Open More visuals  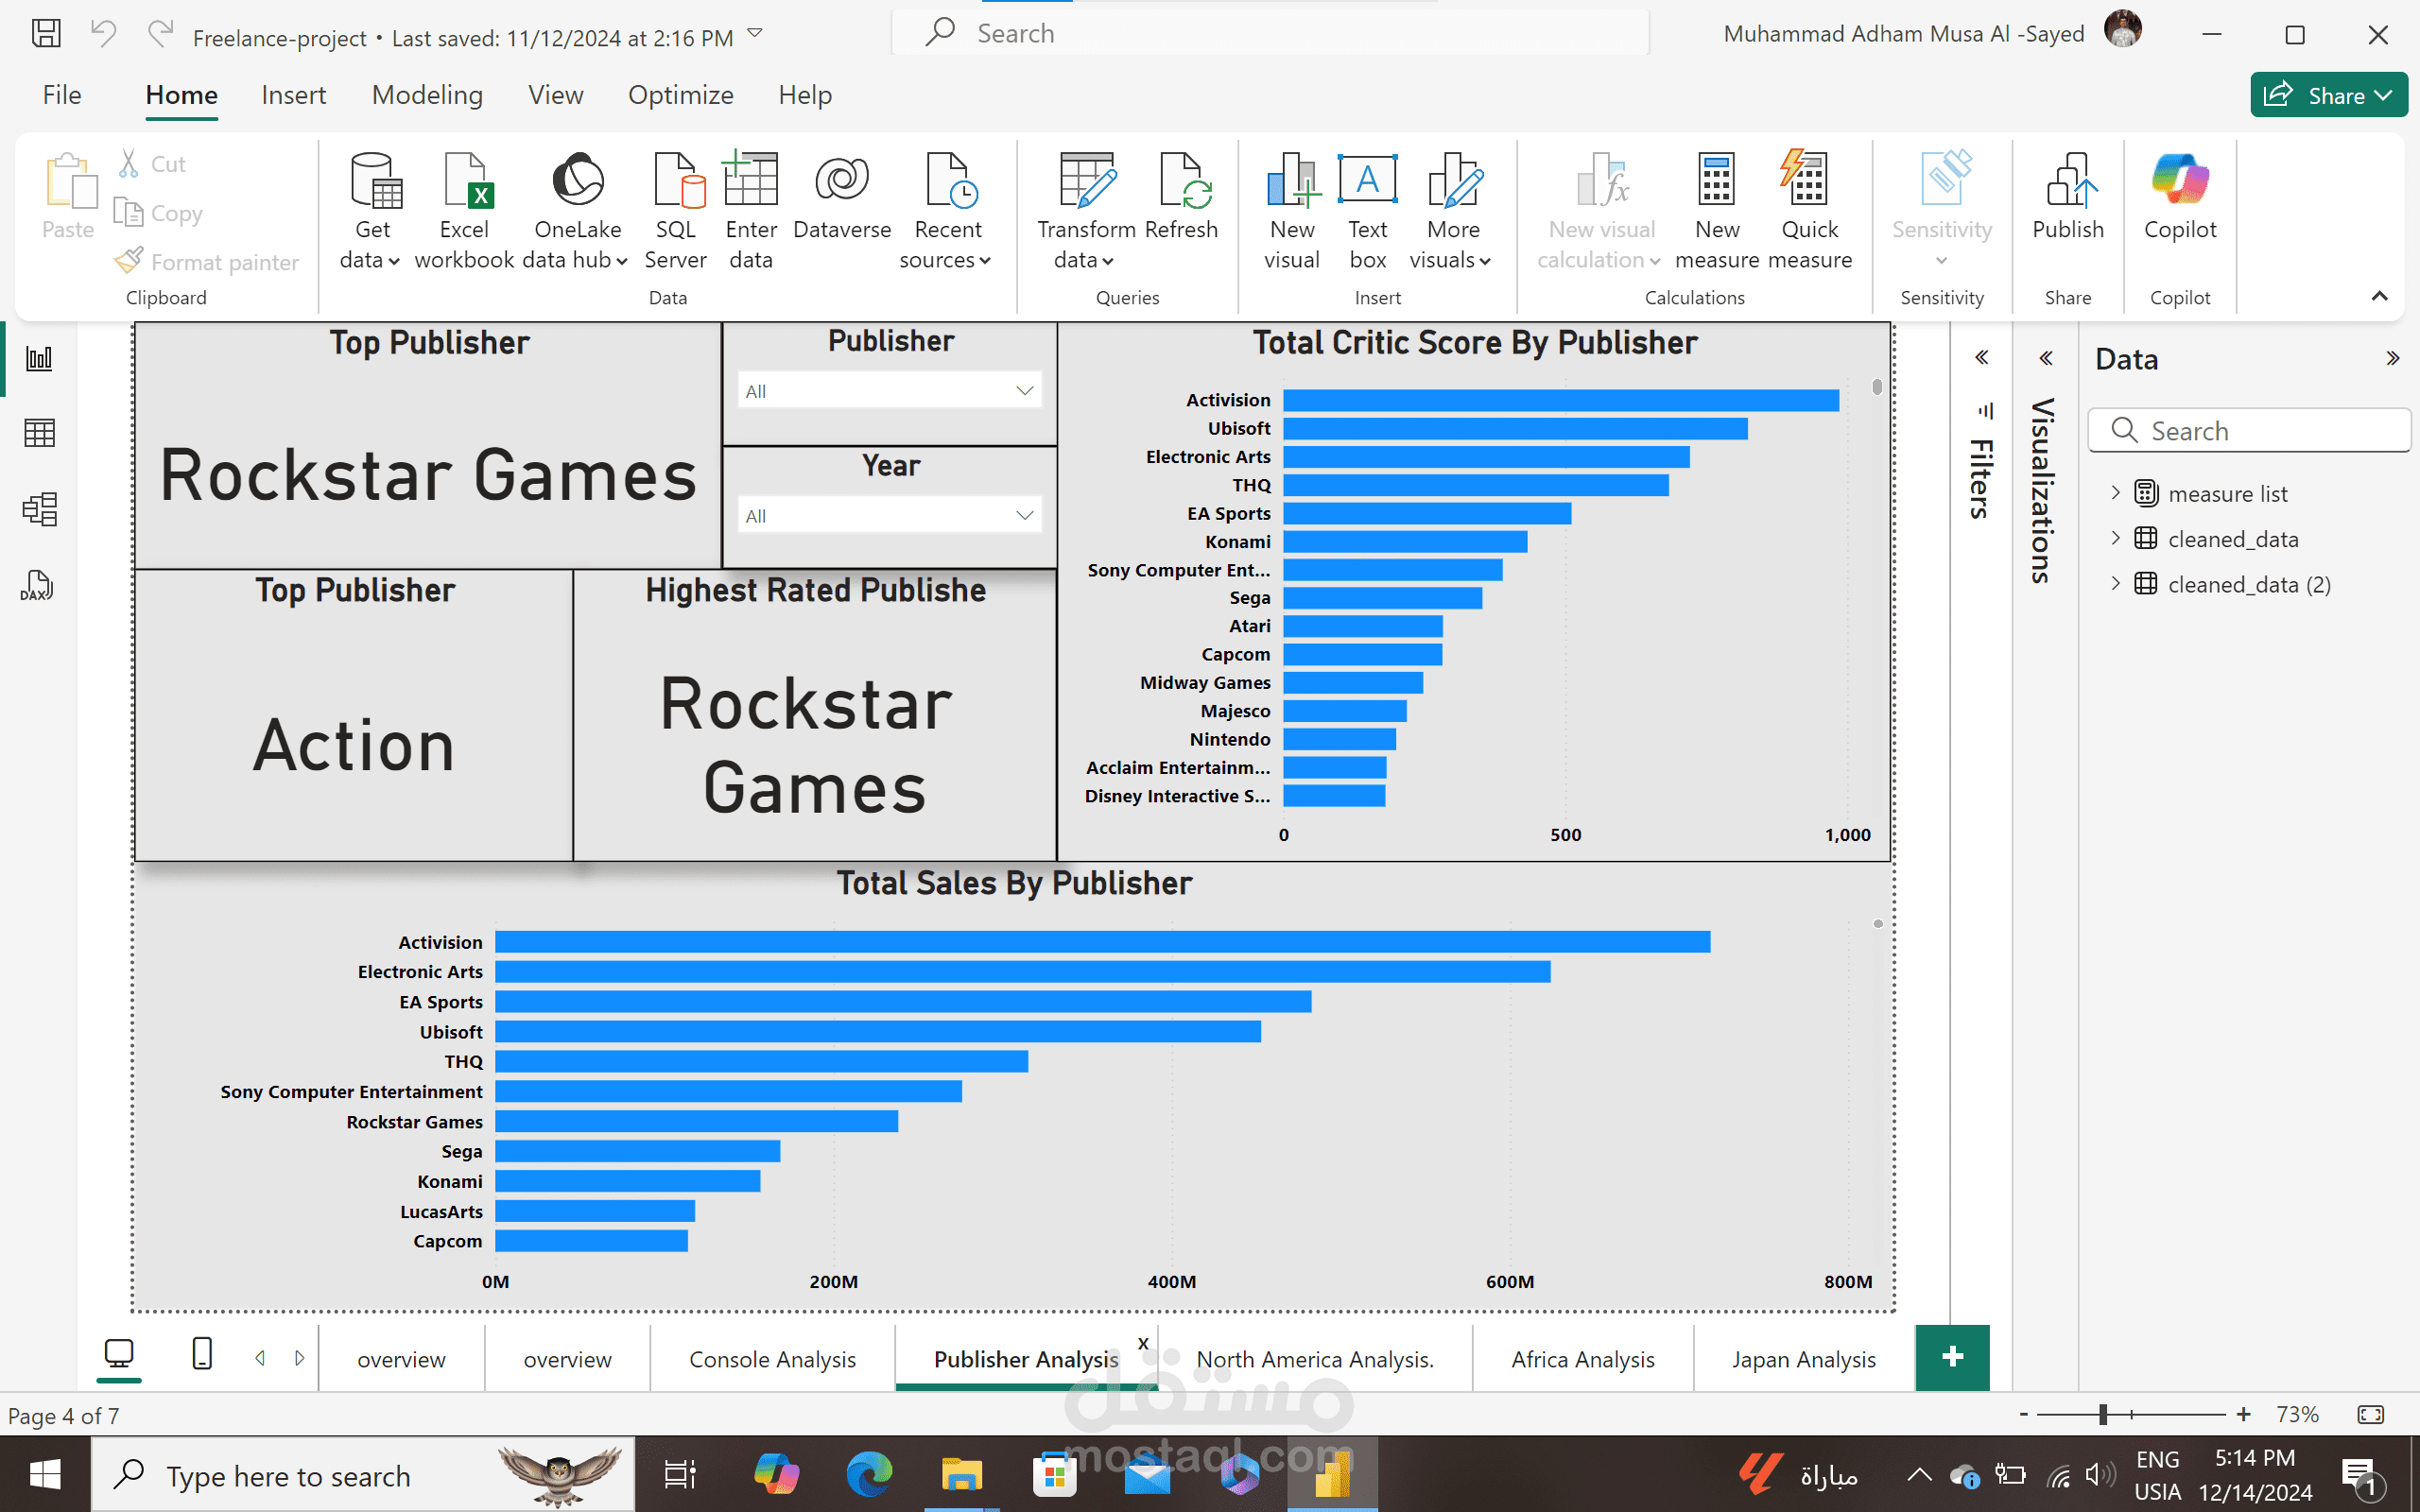coord(1452,211)
